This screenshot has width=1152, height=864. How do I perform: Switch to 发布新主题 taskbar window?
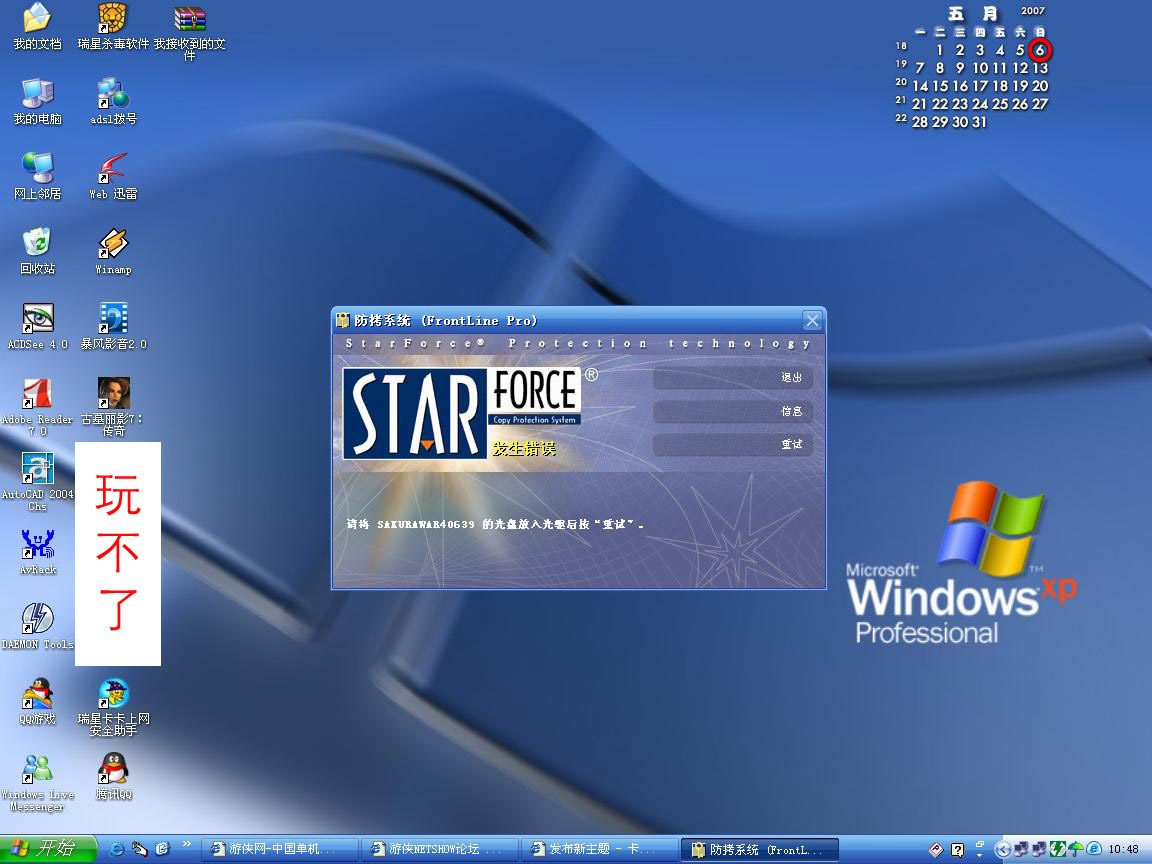599,849
